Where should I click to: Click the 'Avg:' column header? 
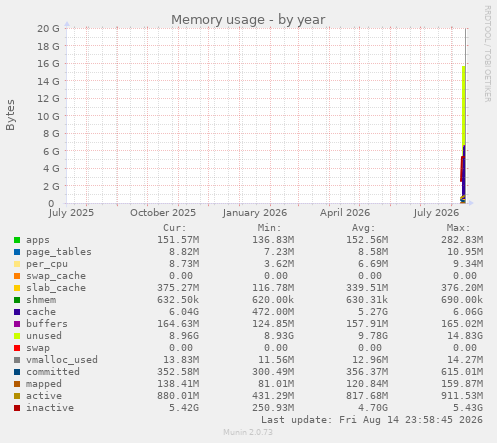point(364,228)
